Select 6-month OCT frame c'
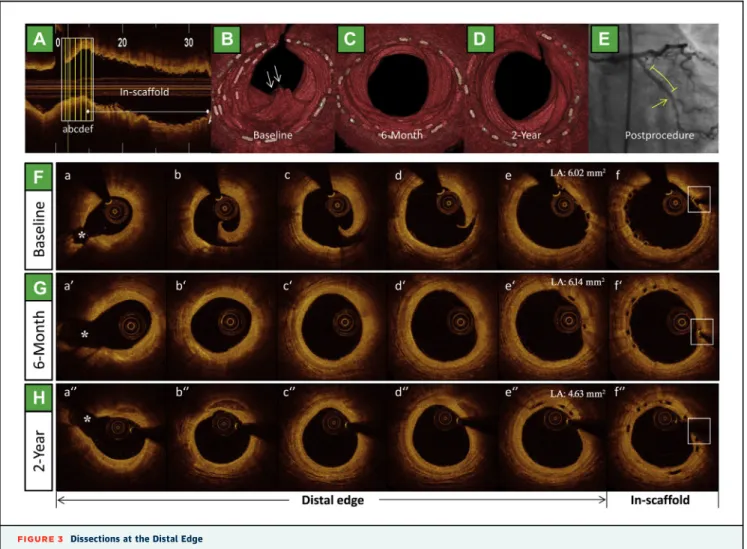The height and width of the screenshot is (549, 747). [332, 326]
